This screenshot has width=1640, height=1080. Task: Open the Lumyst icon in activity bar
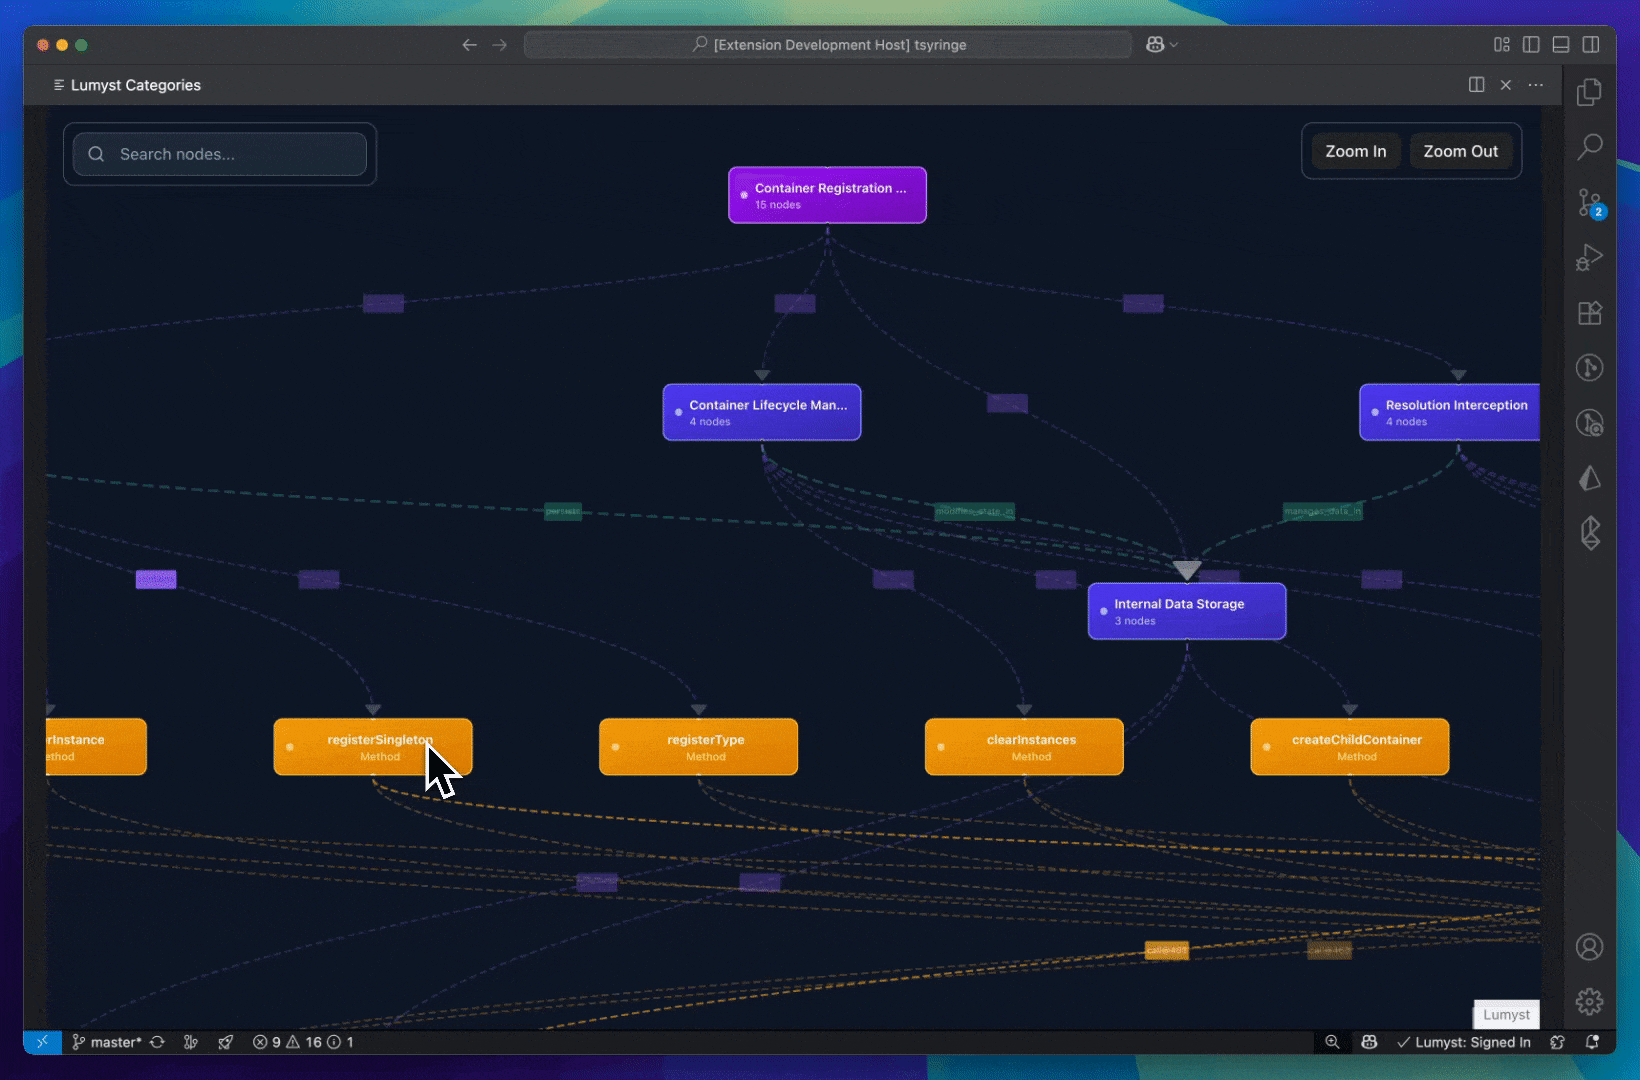point(1589,533)
